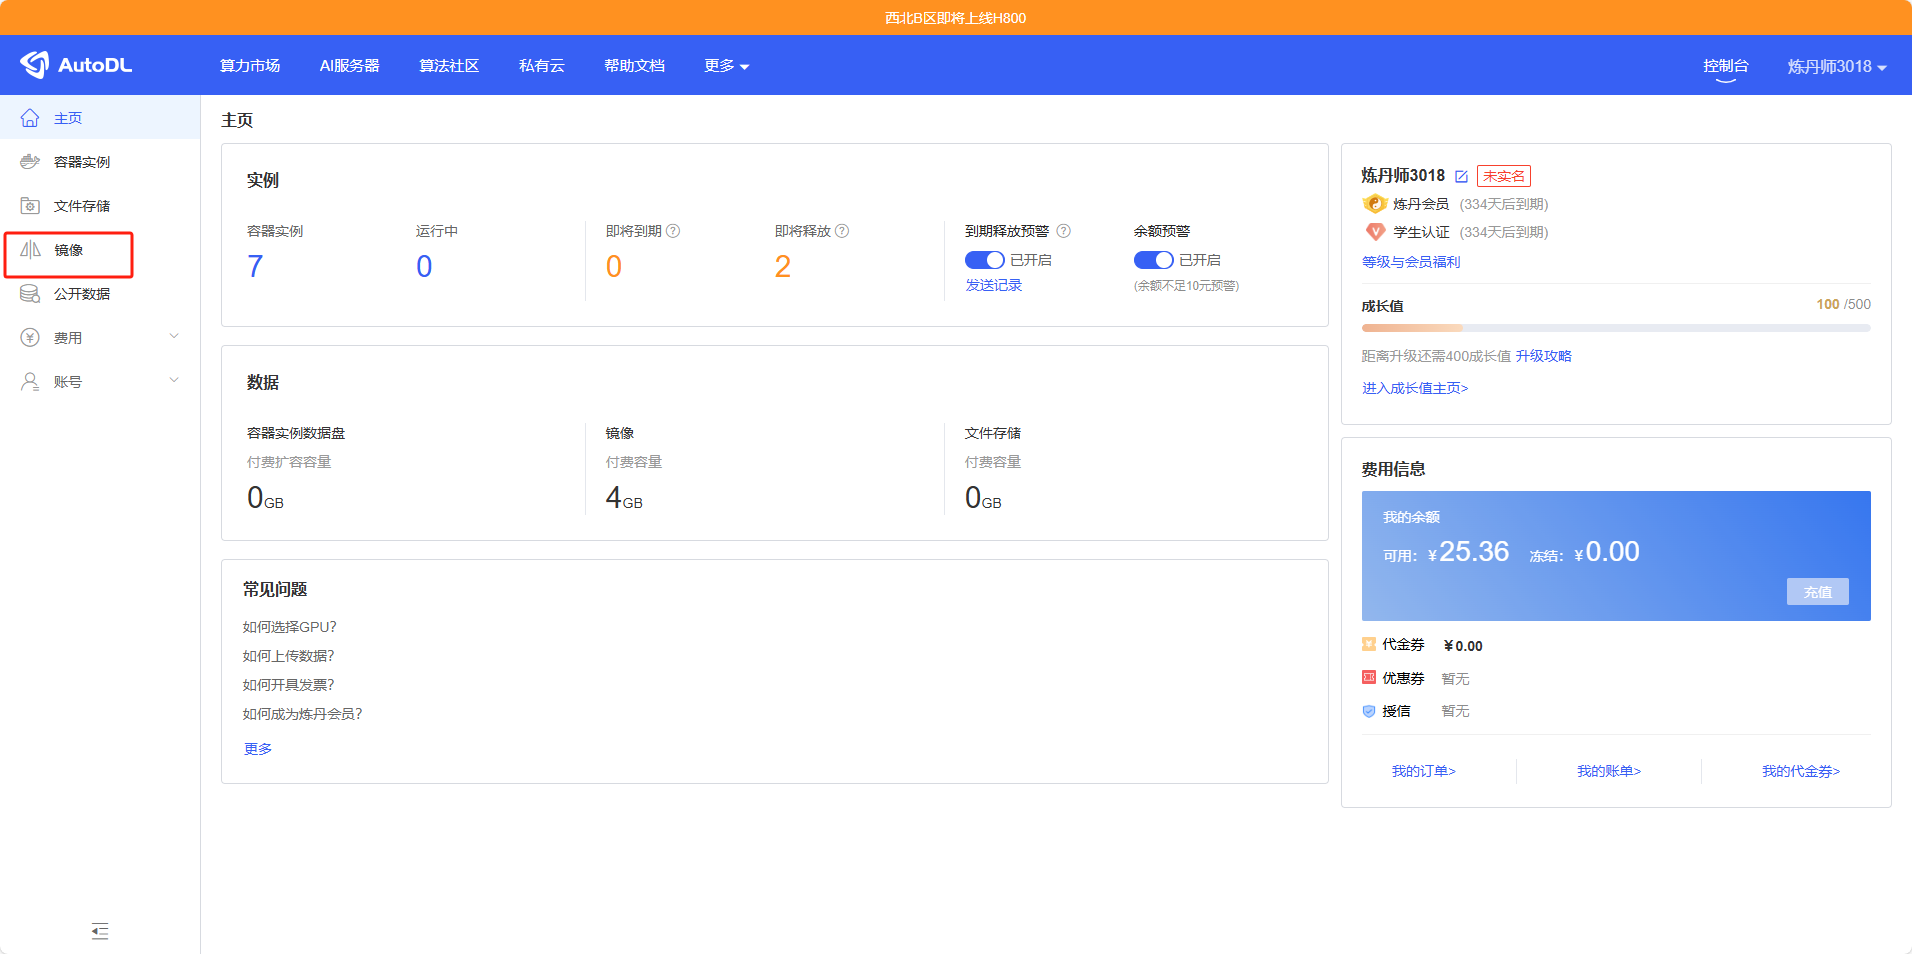Click the 炼丹会员 badge icon
The image size is (1912, 954).
click(1375, 204)
